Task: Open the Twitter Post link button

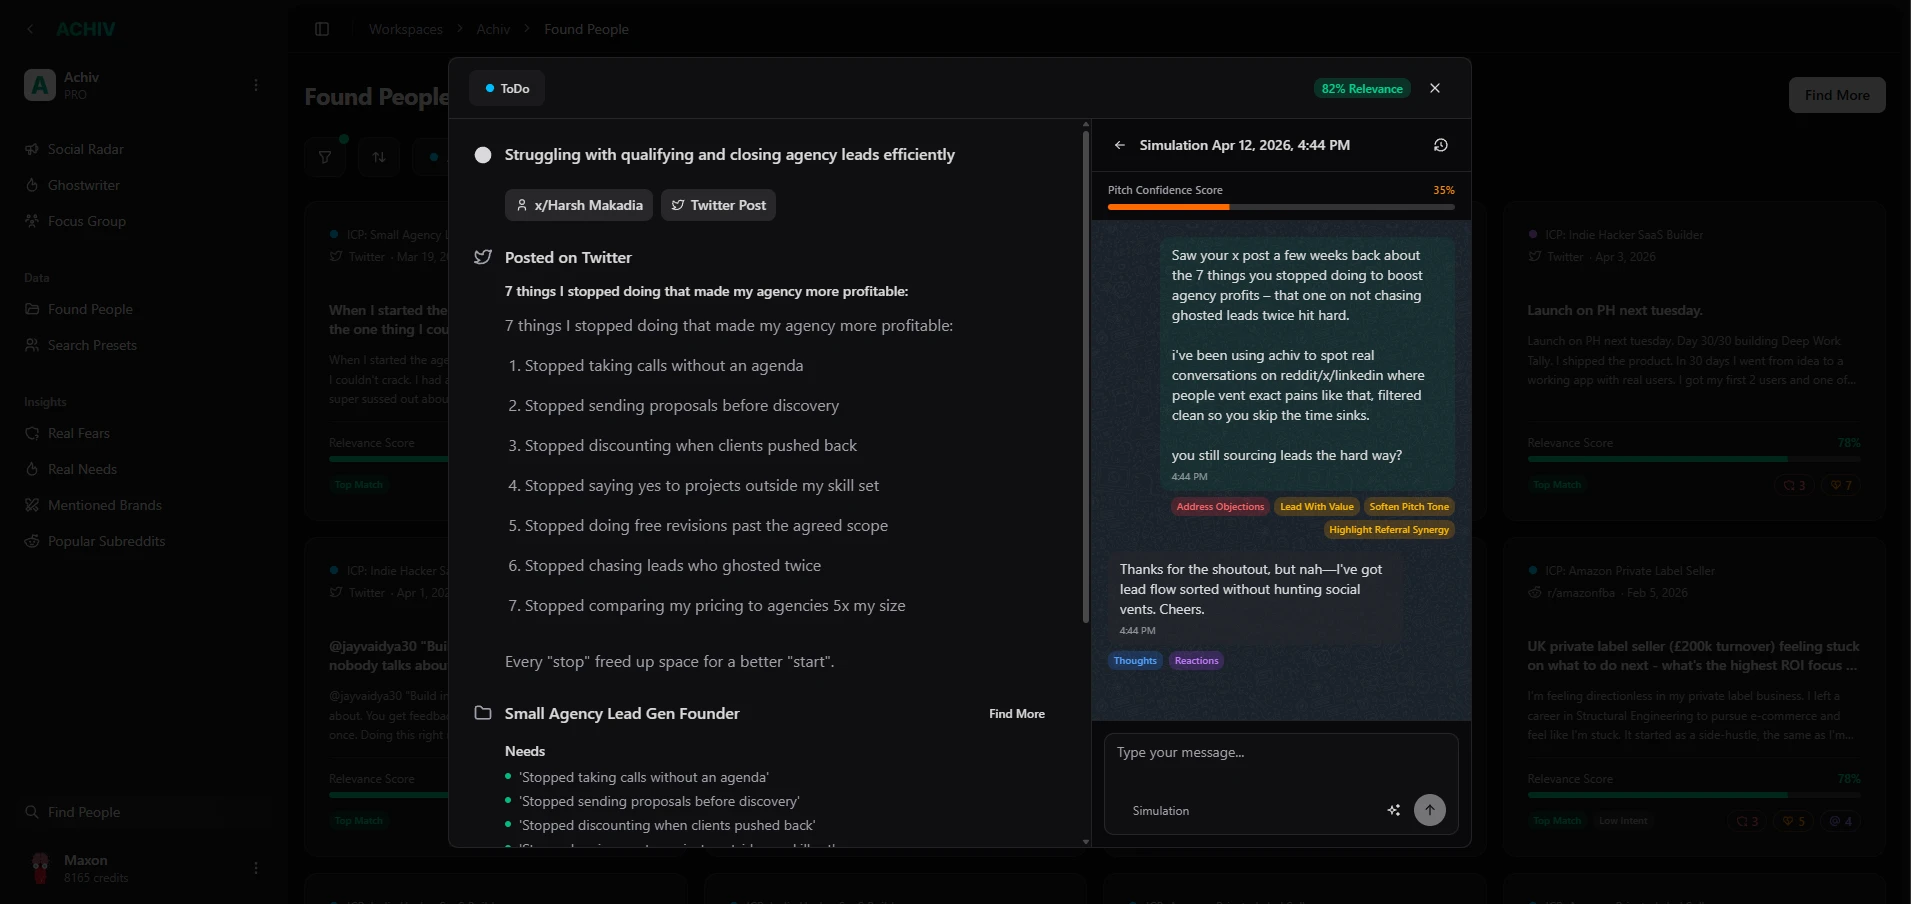Action: pyautogui.click(x=718, y=205)
